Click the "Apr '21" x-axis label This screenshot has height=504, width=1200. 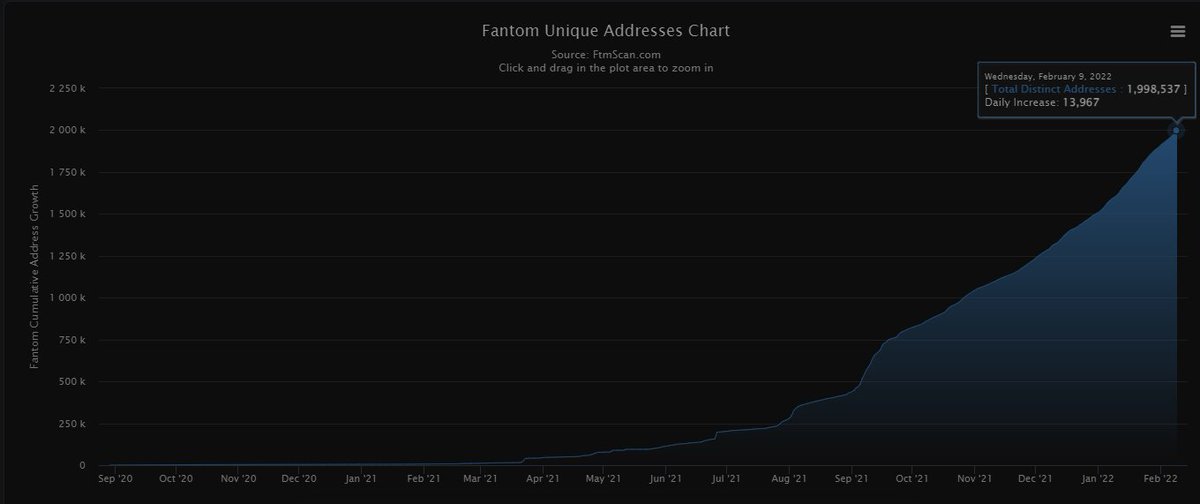click(x=541, y=481)
